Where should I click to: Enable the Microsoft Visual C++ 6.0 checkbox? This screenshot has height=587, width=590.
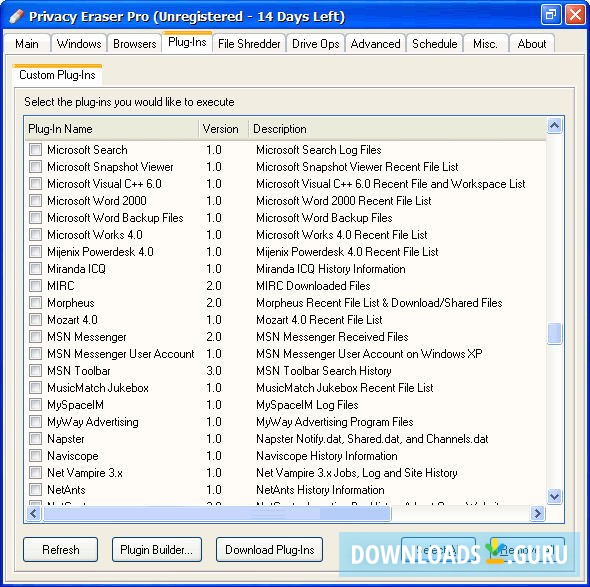[x=35, y=184]
